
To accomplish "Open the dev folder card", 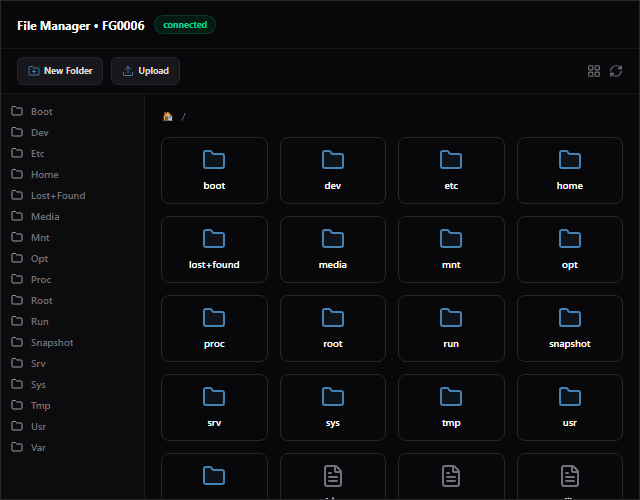I will 333,170.
